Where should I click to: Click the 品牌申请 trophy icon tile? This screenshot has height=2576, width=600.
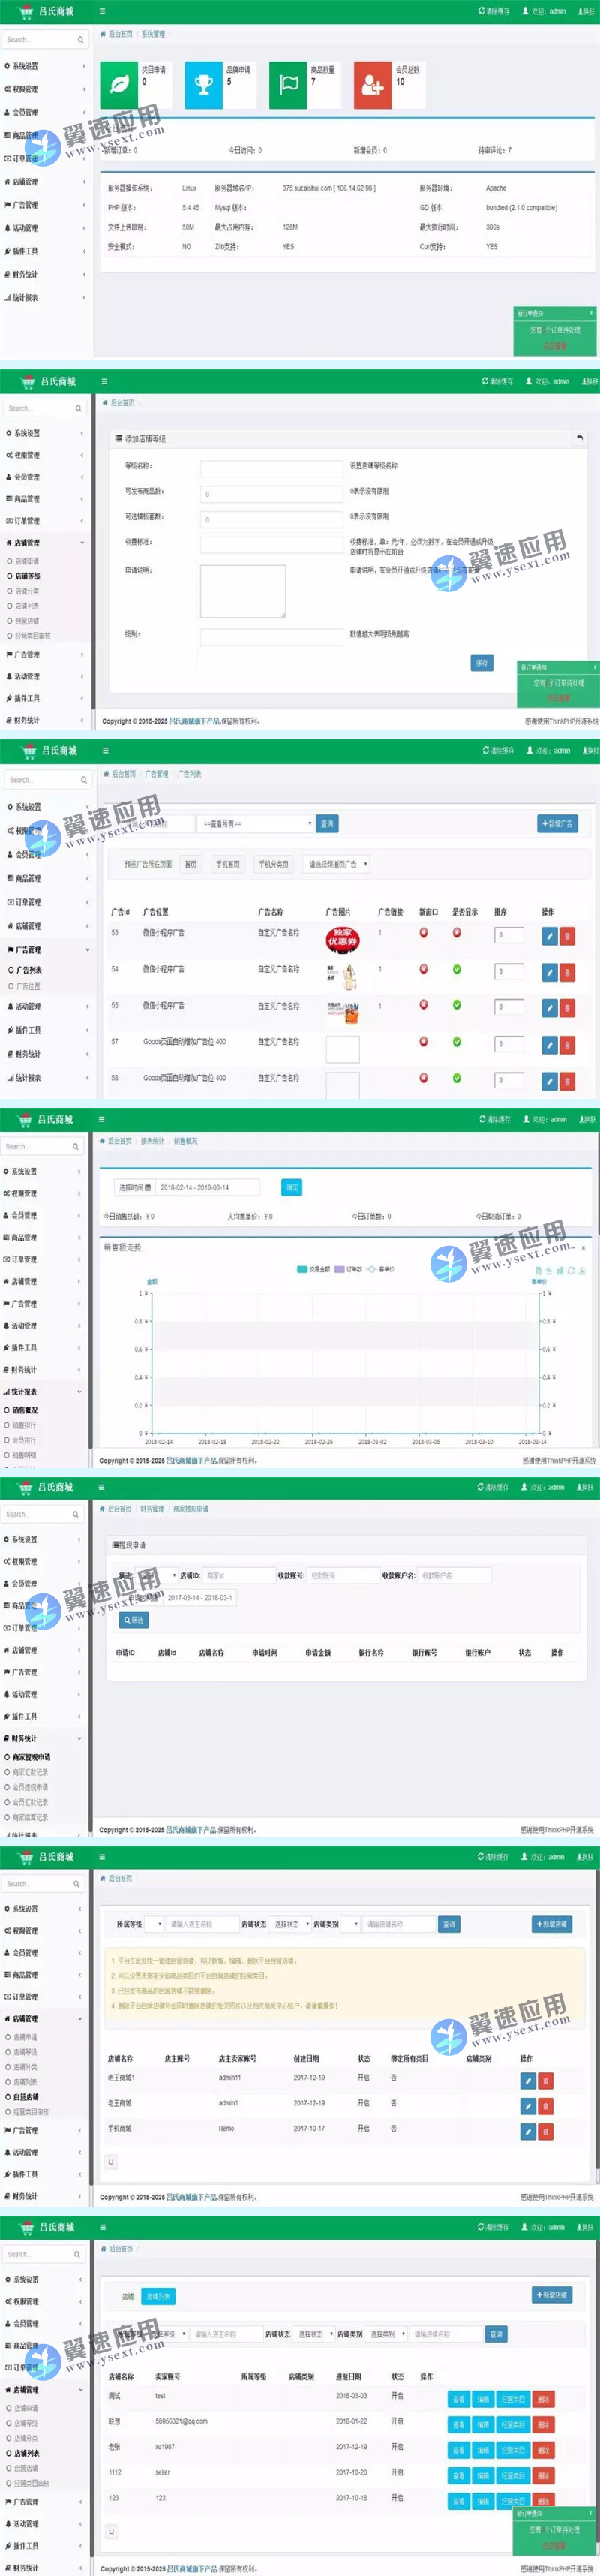(x=204, y=85)
